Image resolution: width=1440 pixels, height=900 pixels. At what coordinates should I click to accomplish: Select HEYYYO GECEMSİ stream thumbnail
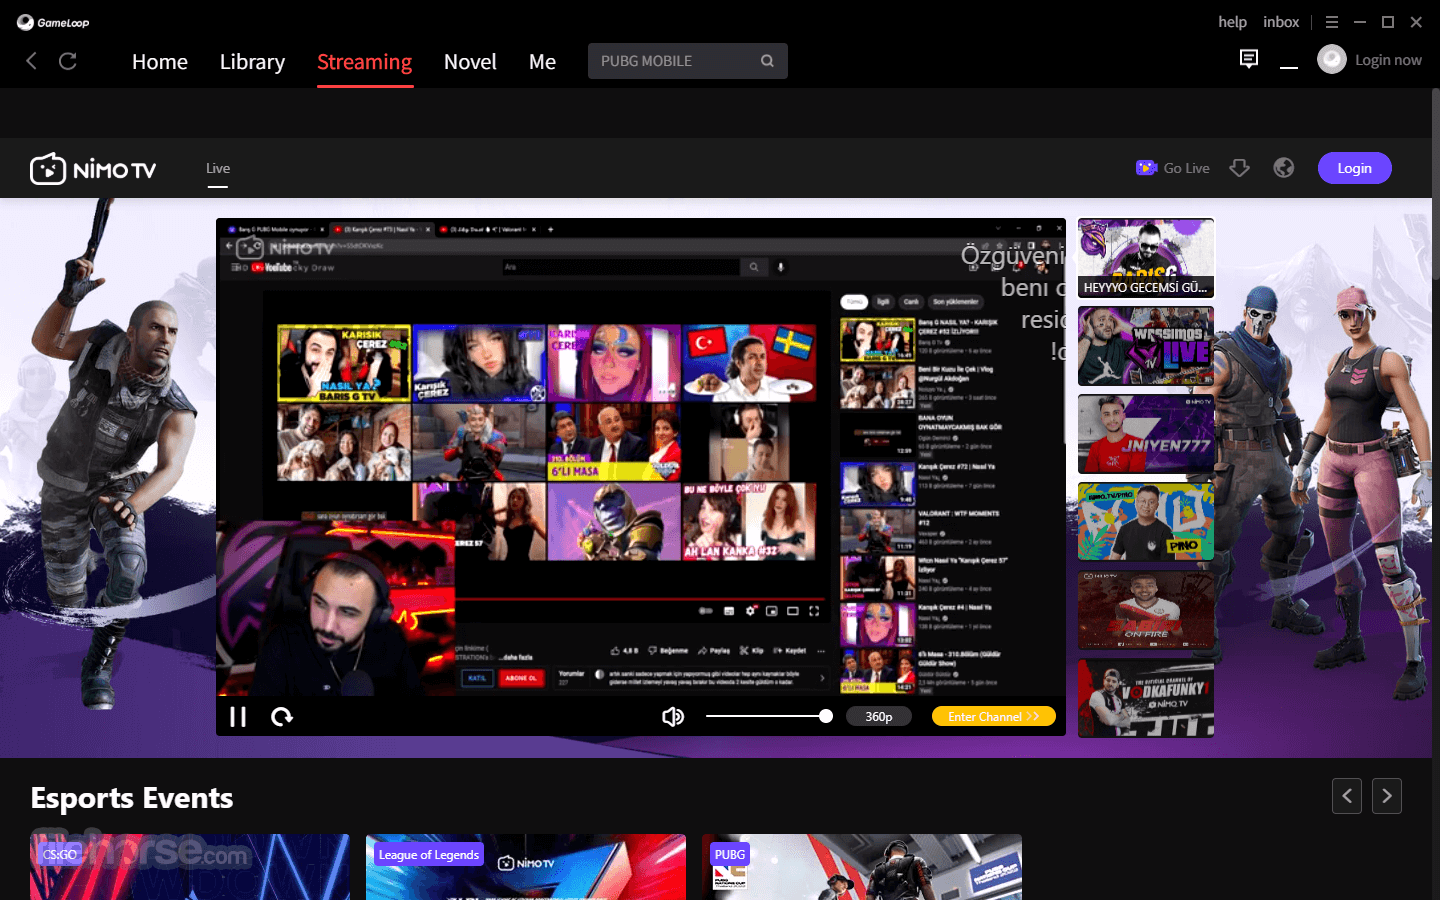[x=1146, y=258]
